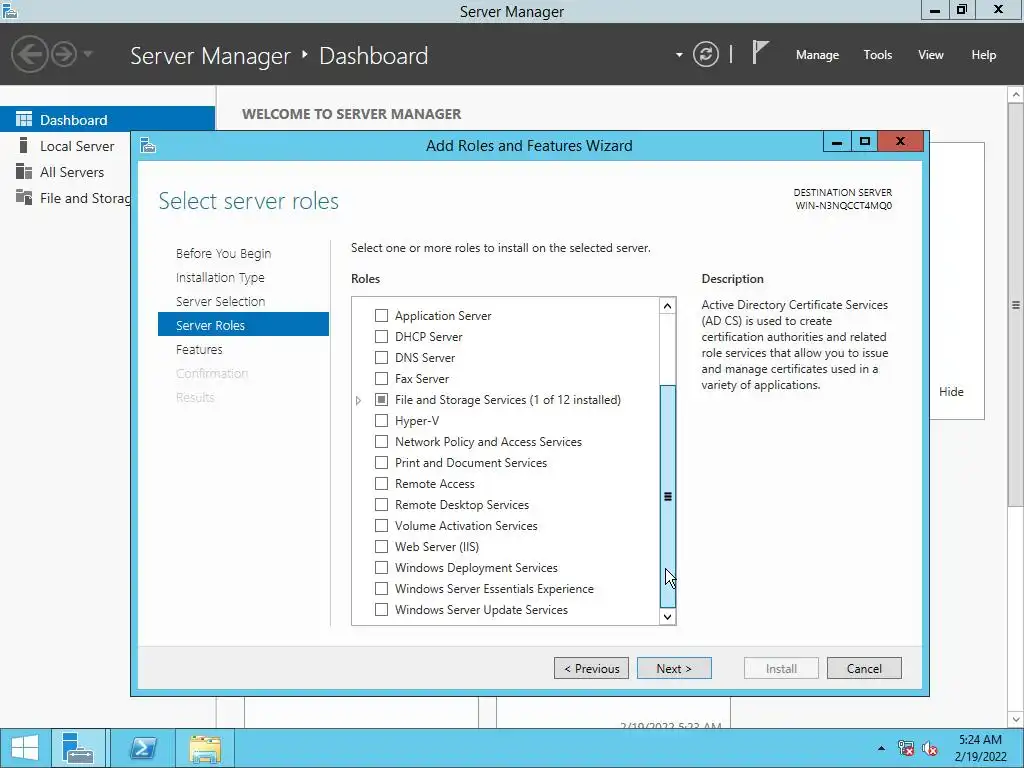Check the Application Server role

[381, 315]
